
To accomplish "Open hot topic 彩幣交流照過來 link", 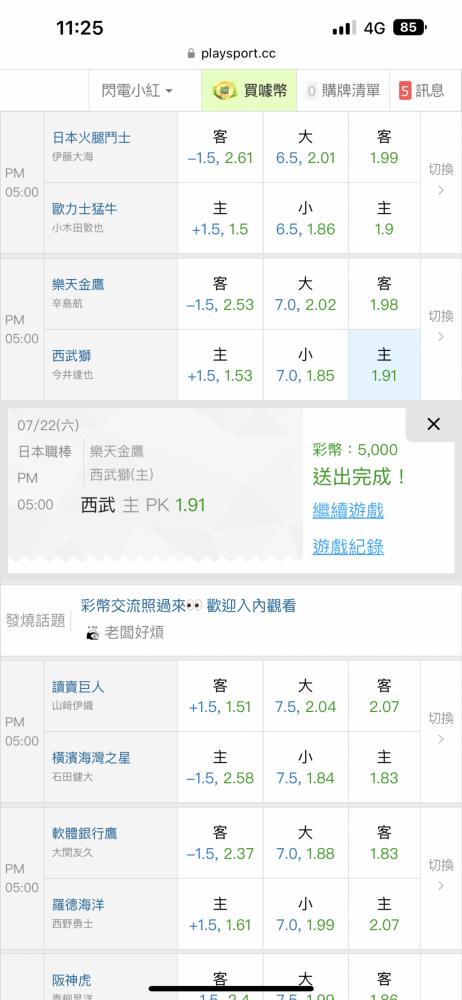I will (188, 606).
